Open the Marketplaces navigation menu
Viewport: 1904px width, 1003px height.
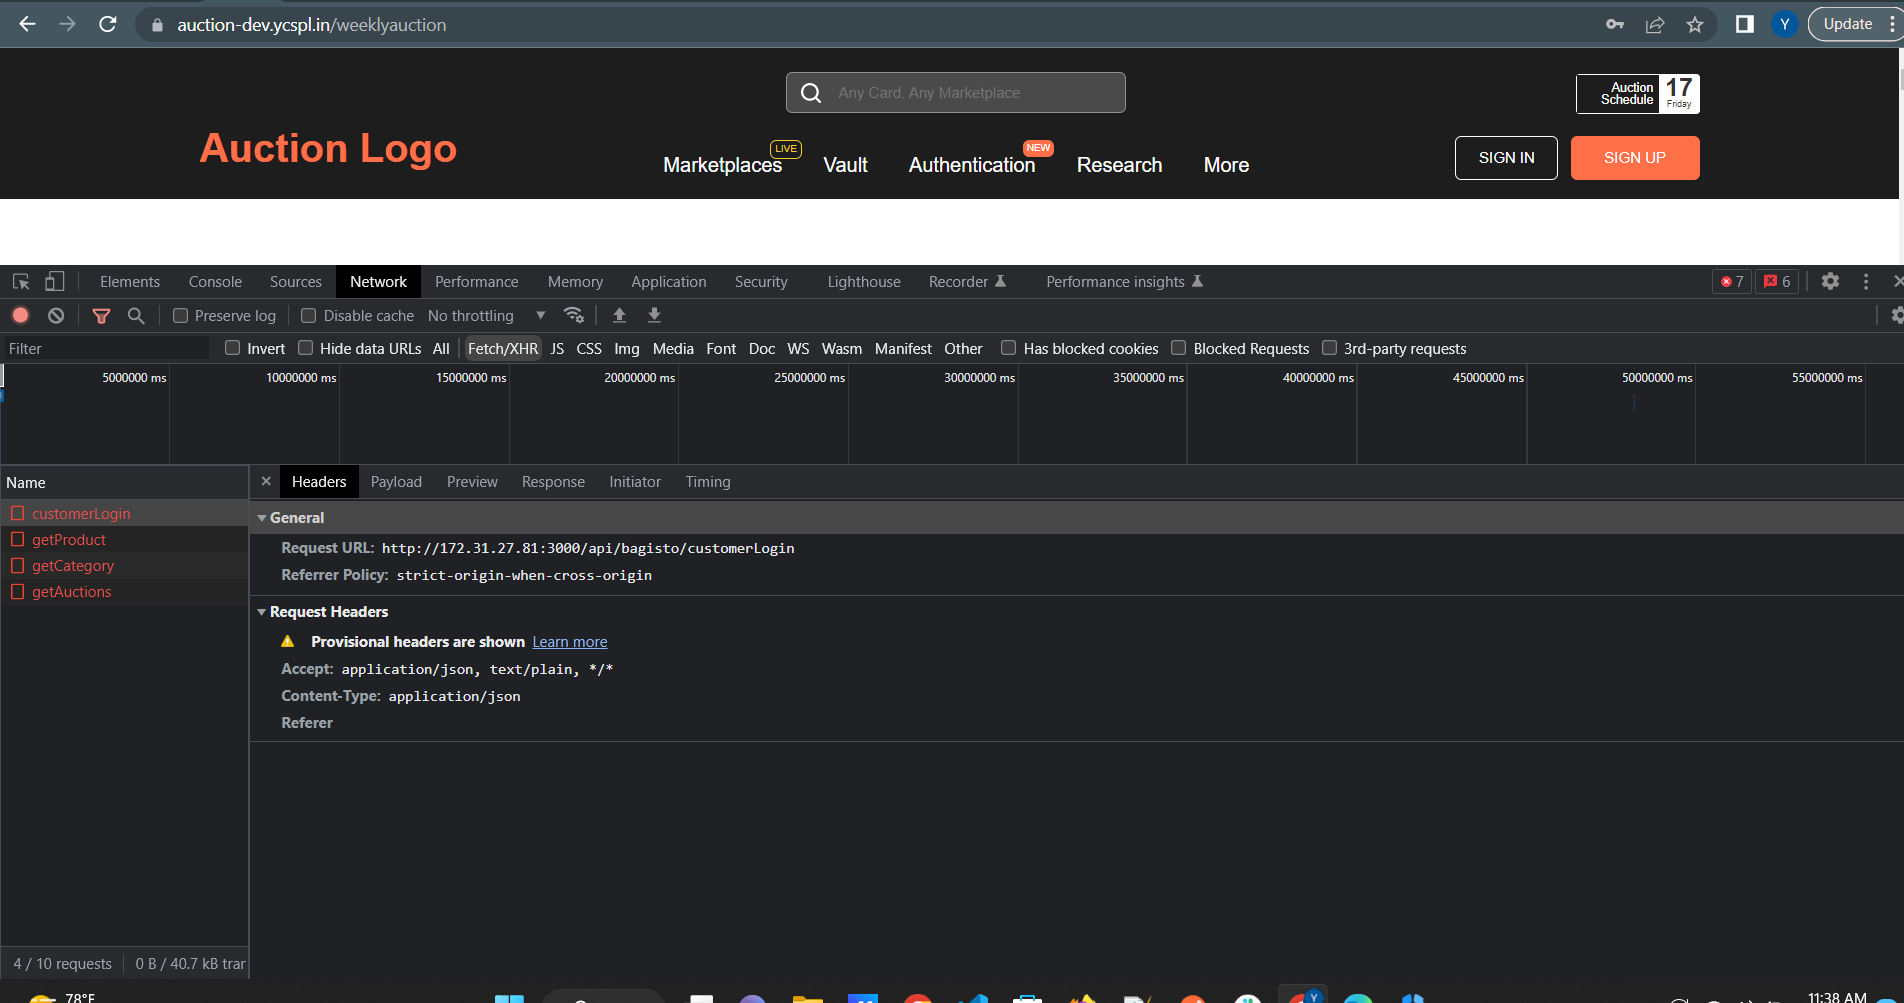pos(722,165)
